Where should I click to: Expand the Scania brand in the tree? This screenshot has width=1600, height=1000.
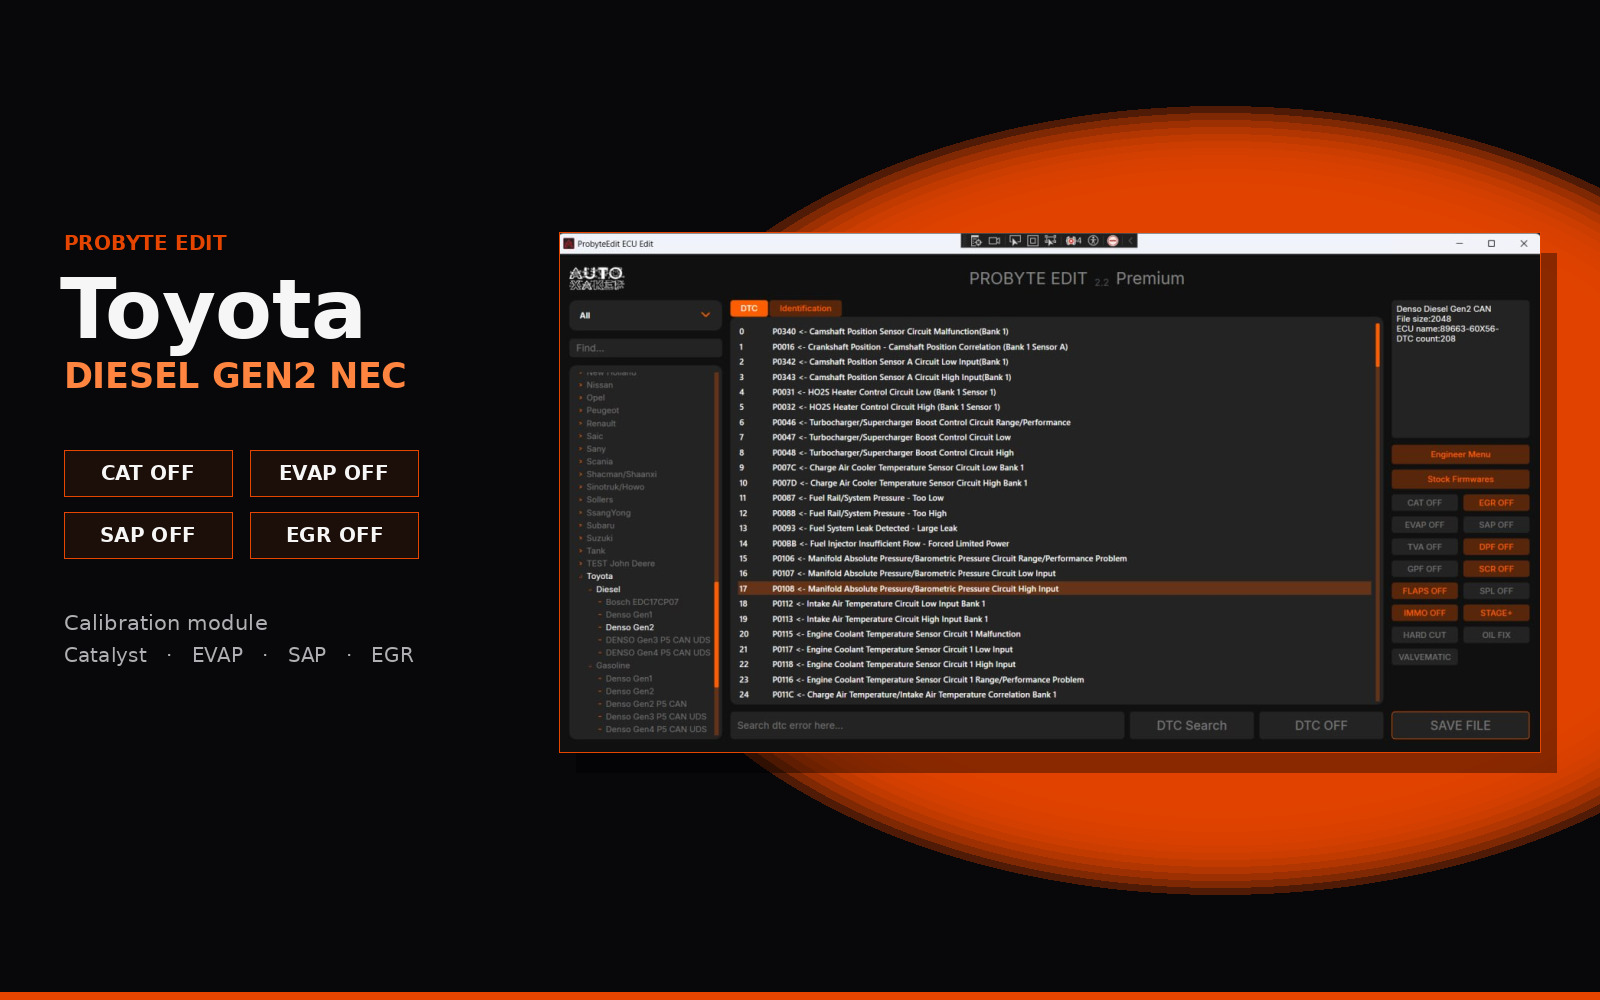pyautogui.click(x=581, y=462)
